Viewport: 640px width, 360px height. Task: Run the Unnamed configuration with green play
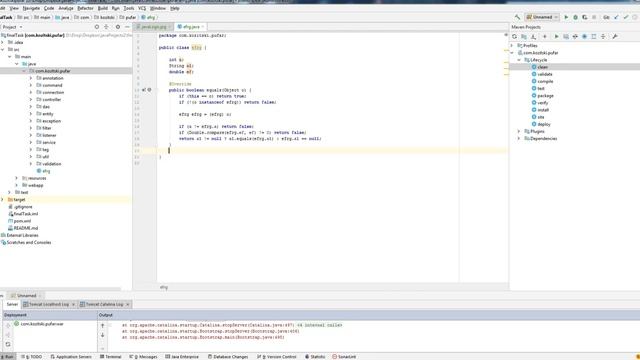pyautogui.click(x=566, y=17)
